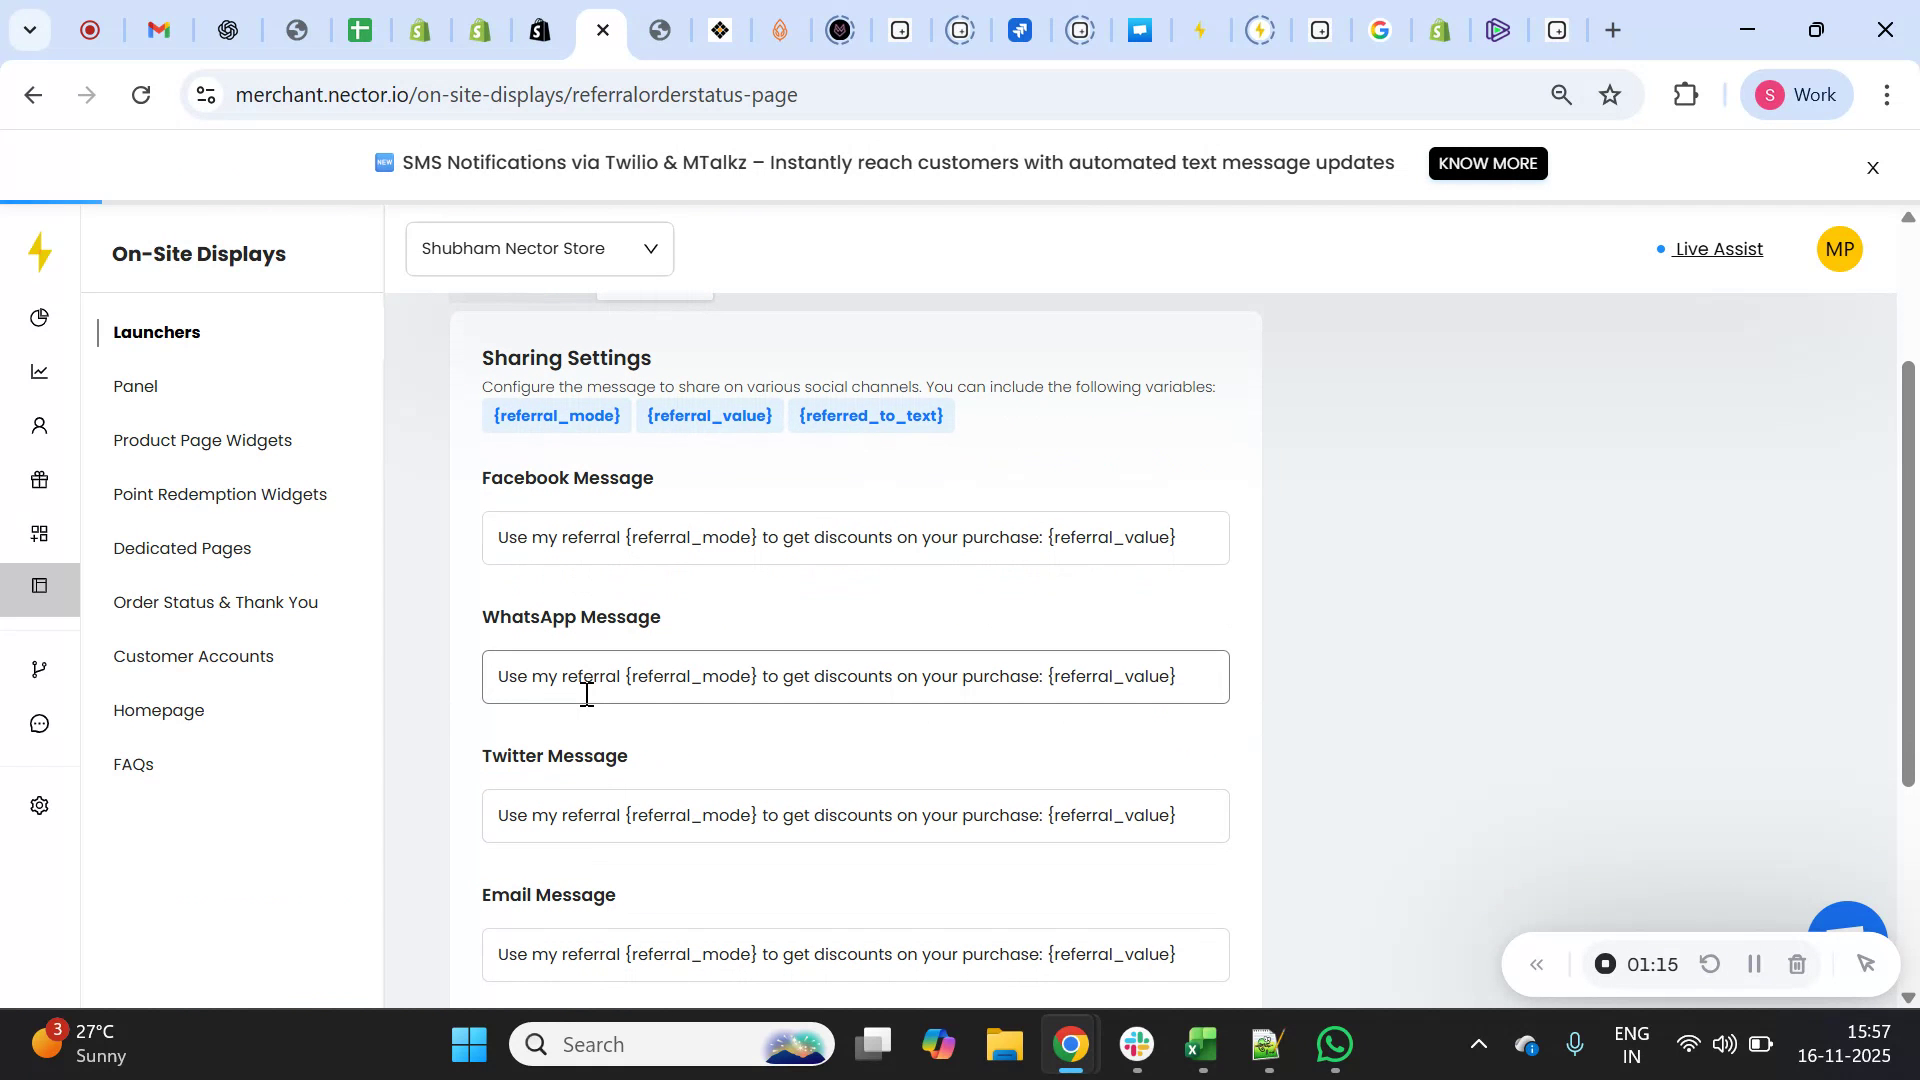Open the settings gear at sidebar bottom
This screenshot has width=1920, height=1080.
point(40,805)
